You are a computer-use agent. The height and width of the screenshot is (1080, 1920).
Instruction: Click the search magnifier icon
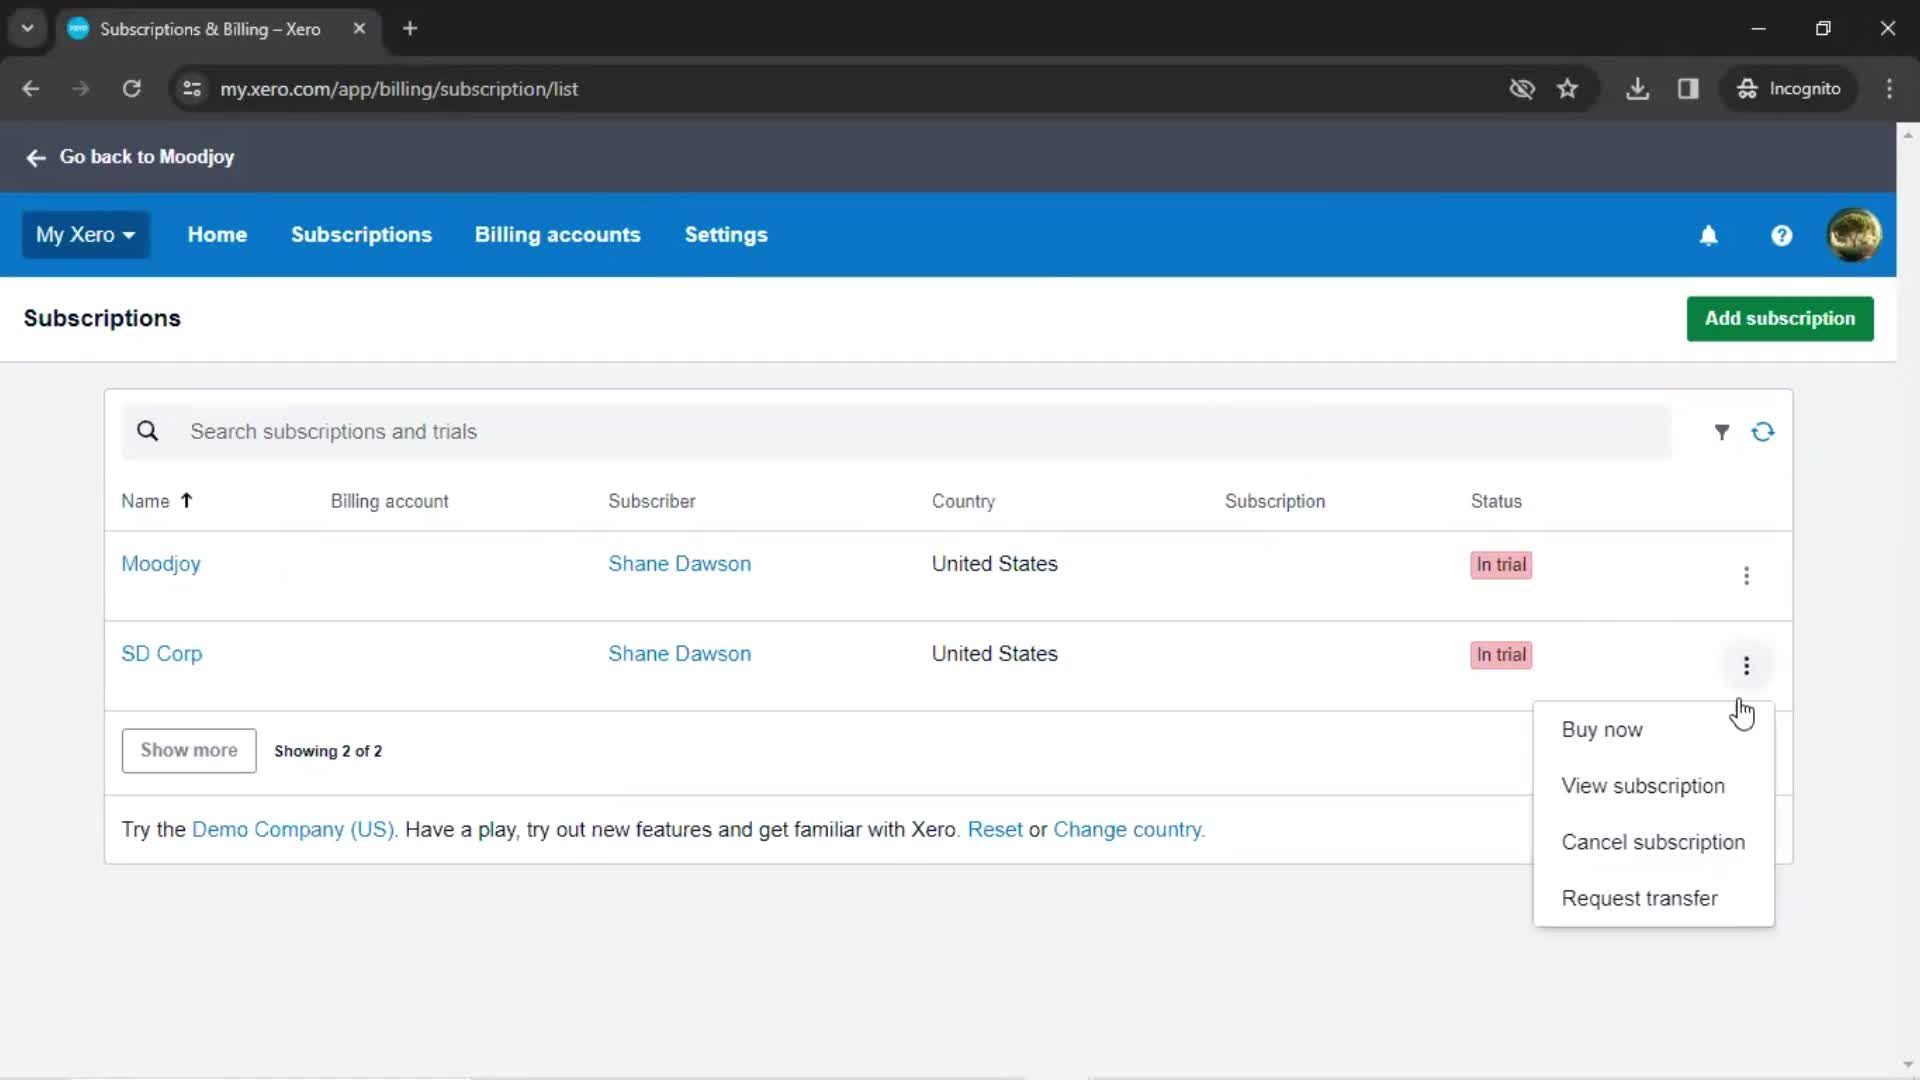coord(148,432)
